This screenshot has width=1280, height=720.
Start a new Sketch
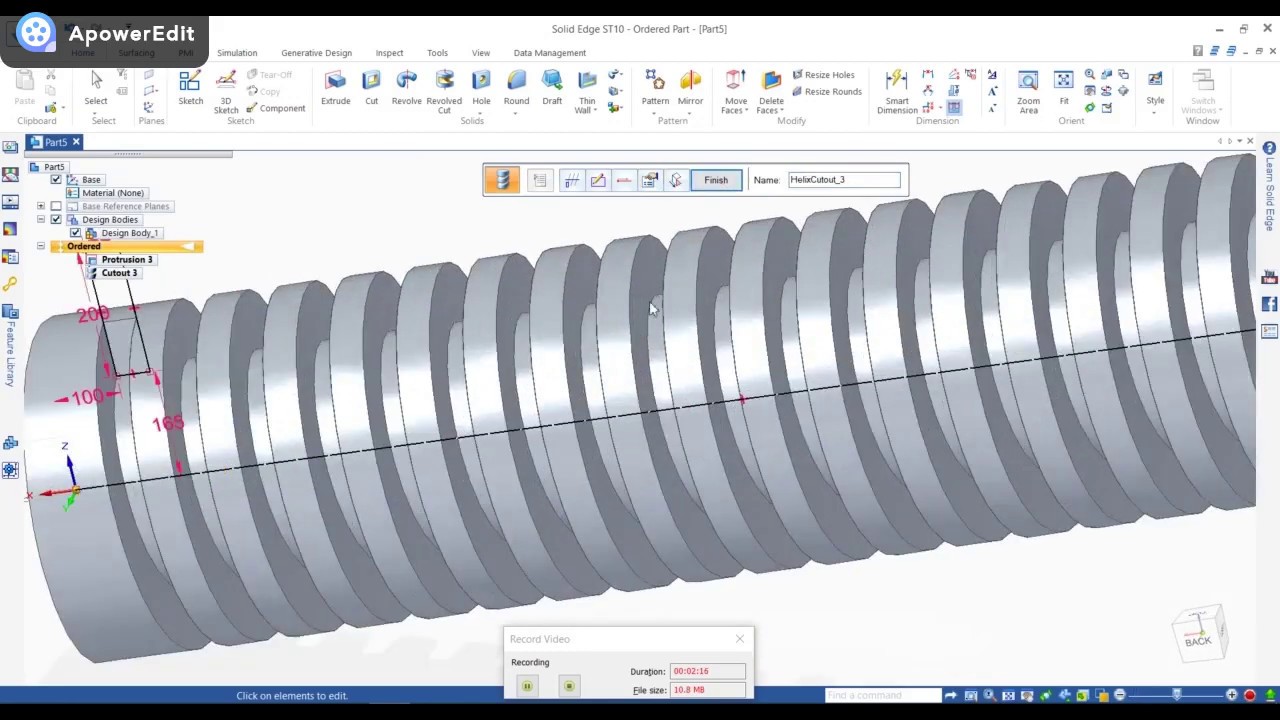coord(190,88)
